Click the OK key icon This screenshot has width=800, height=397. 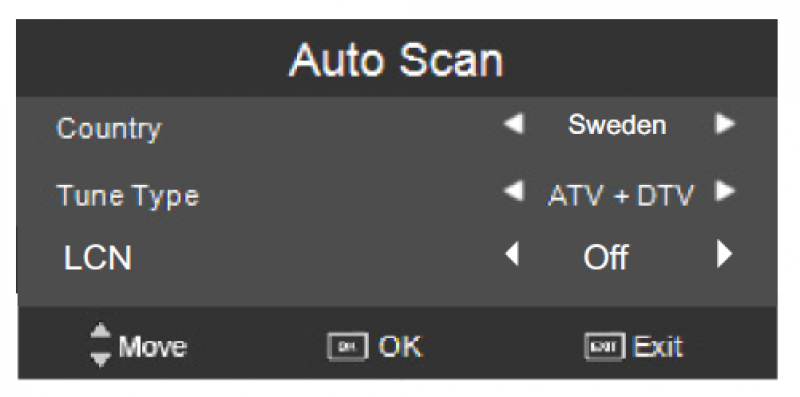[348, 347]
